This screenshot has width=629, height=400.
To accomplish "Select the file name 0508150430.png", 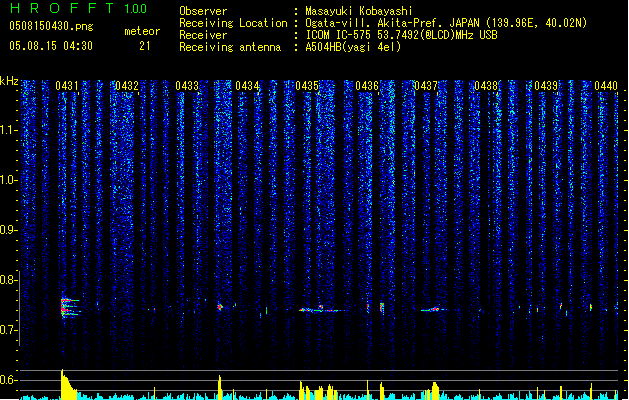I will 51,26.
